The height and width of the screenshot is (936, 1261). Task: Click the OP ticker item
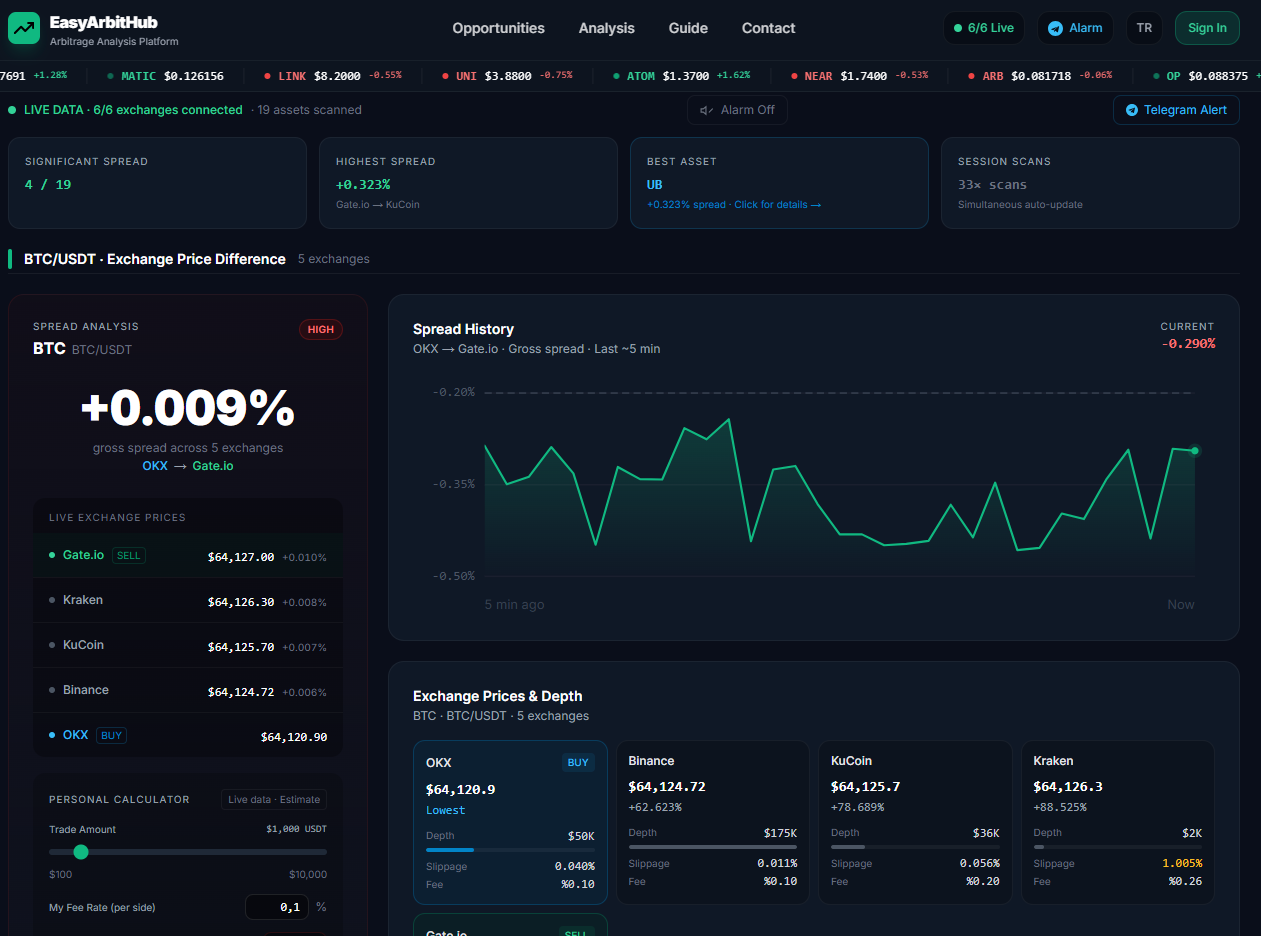1206,76
